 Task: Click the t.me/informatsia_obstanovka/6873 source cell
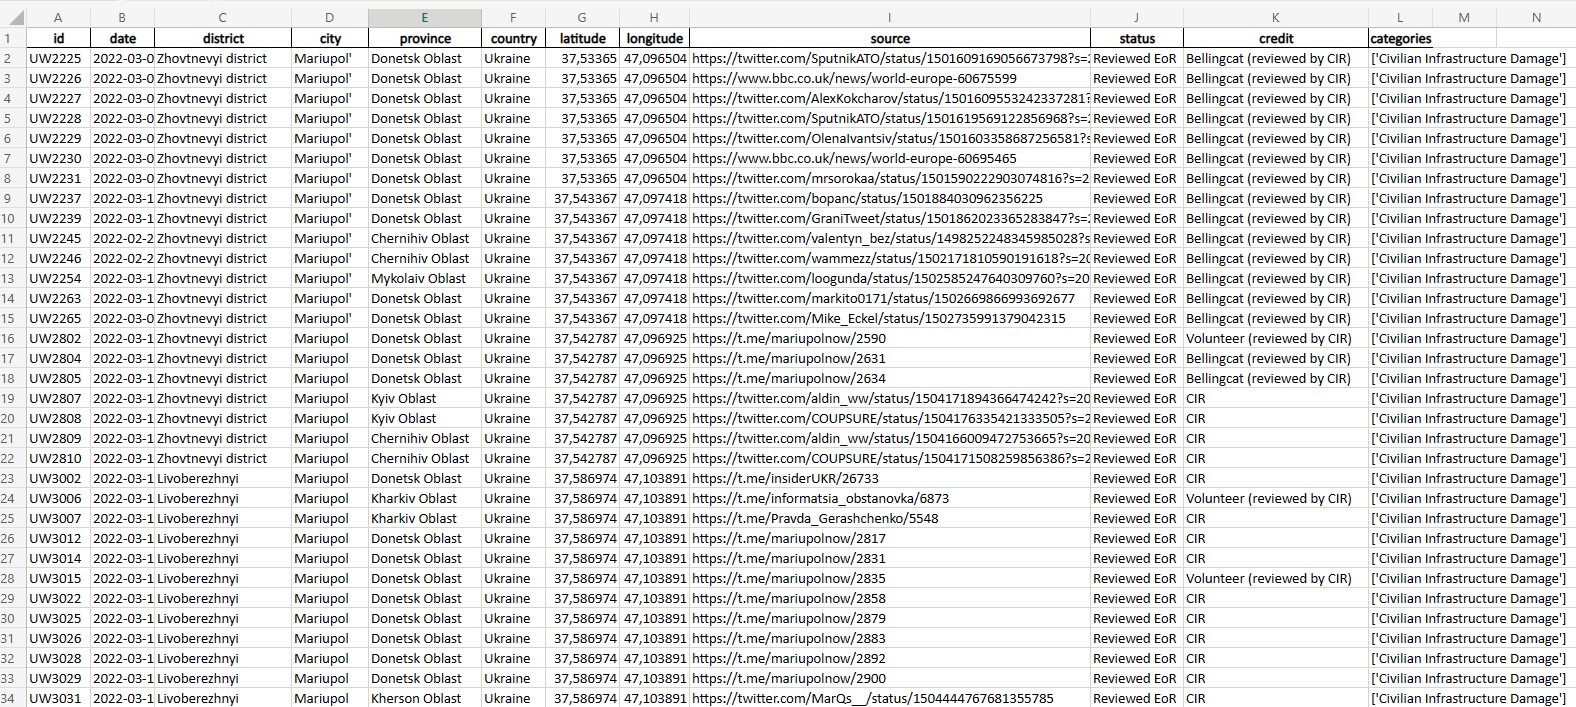click(890, 498)
